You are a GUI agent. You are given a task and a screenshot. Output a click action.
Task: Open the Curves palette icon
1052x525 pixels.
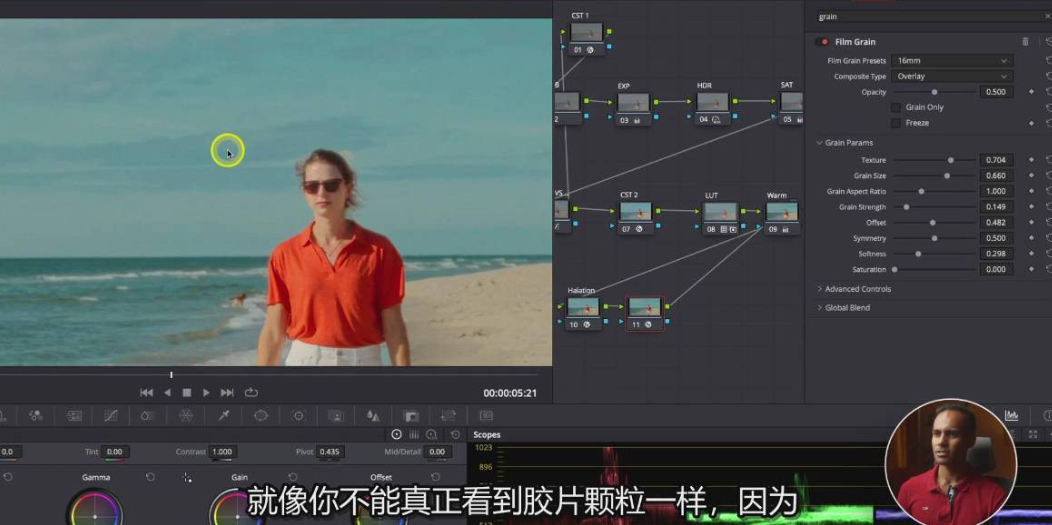pos(111,415)
